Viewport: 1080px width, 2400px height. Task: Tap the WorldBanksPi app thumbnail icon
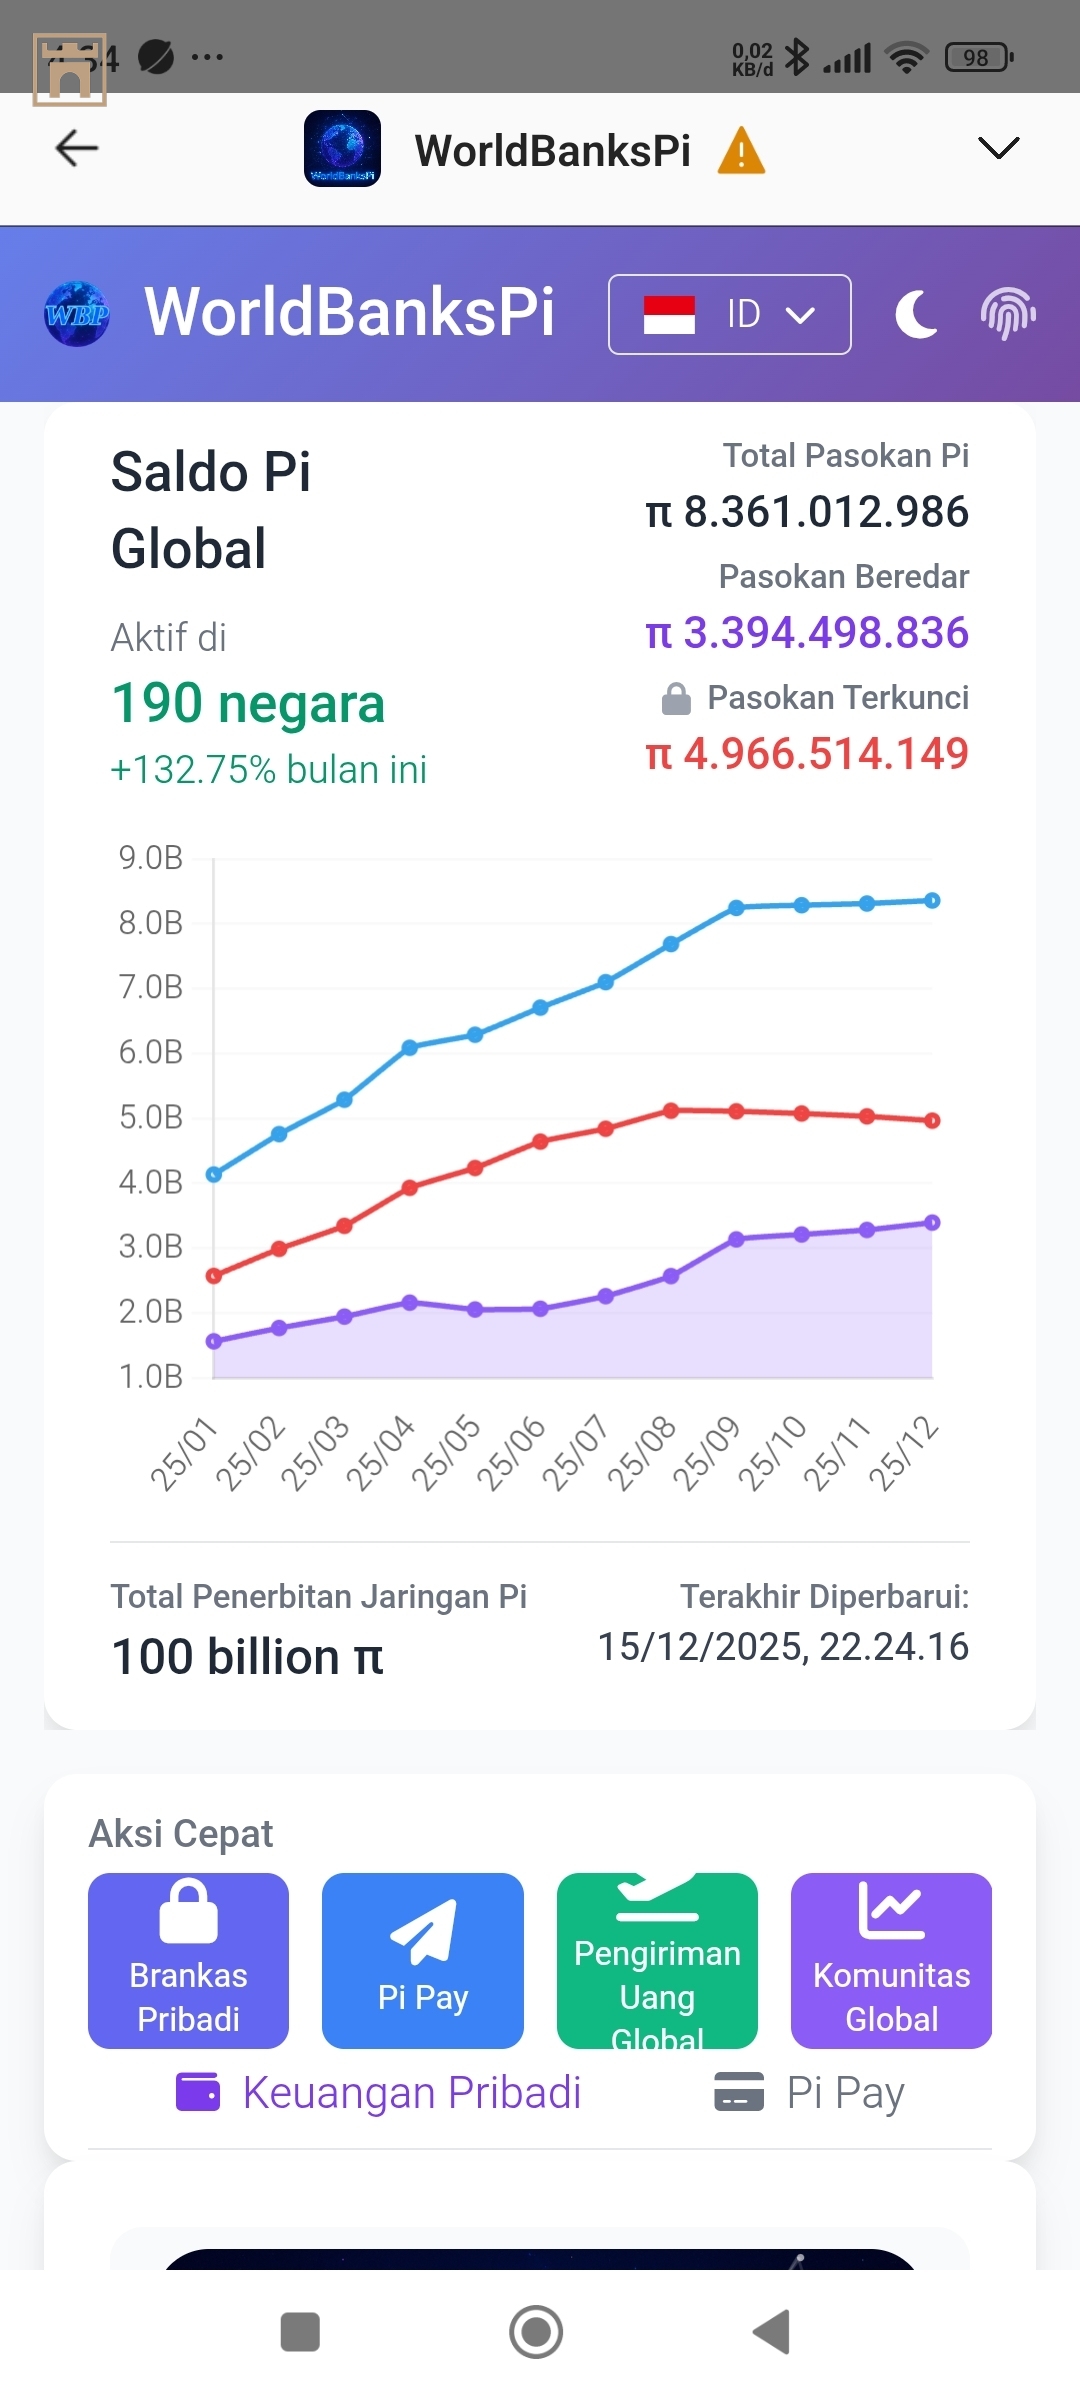coord(342,149)
